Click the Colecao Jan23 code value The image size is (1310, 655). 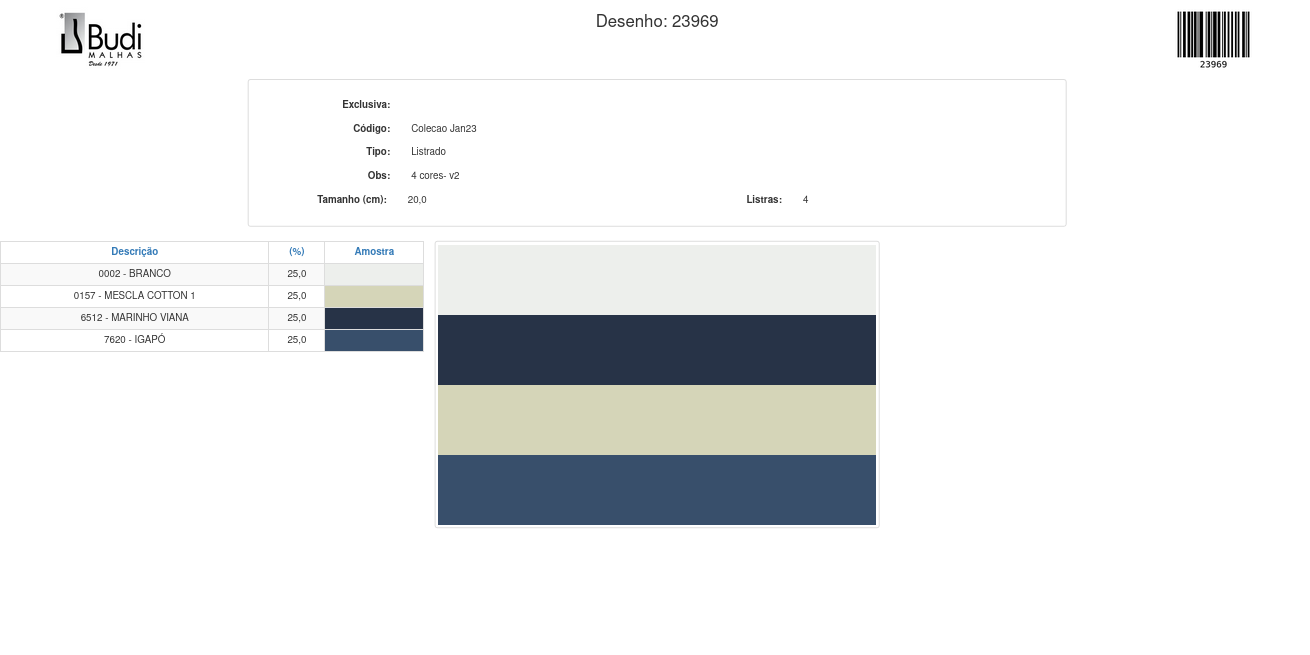pos(444,129)
